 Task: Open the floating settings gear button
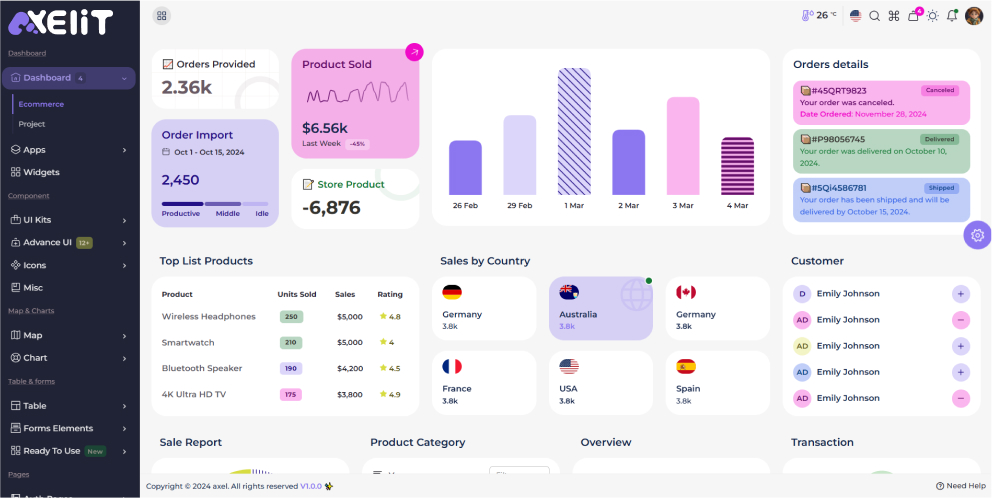click(x=977, y=235)
